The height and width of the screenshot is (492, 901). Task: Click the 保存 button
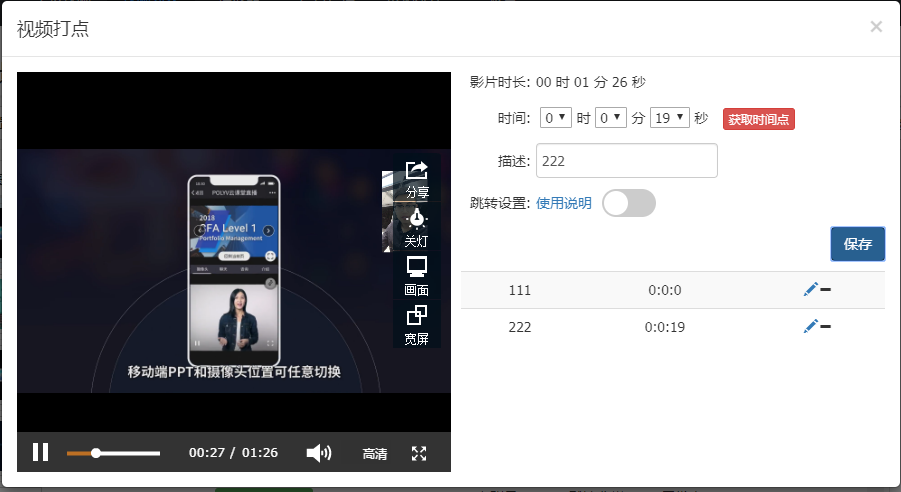tap(857, 244)
